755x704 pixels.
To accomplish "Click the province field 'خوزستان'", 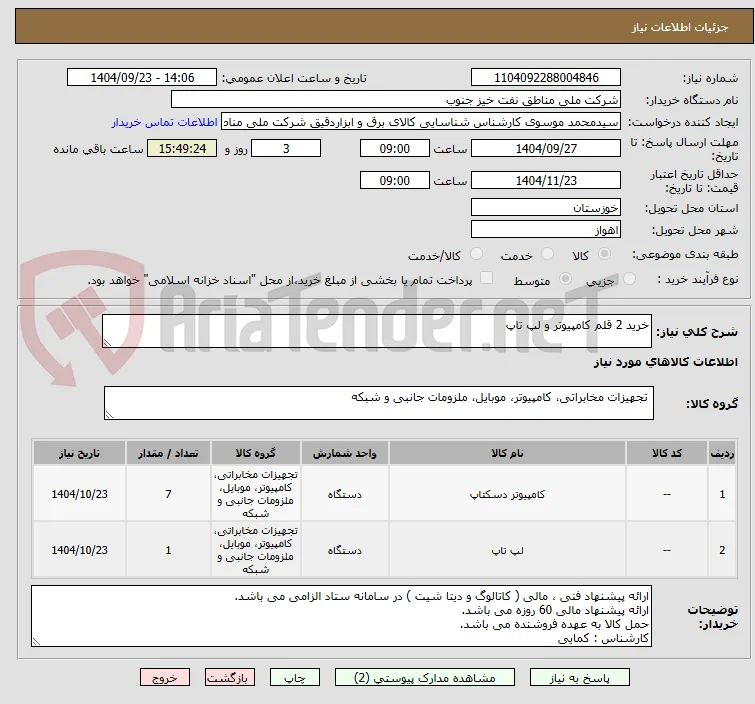I will point(546,208).
